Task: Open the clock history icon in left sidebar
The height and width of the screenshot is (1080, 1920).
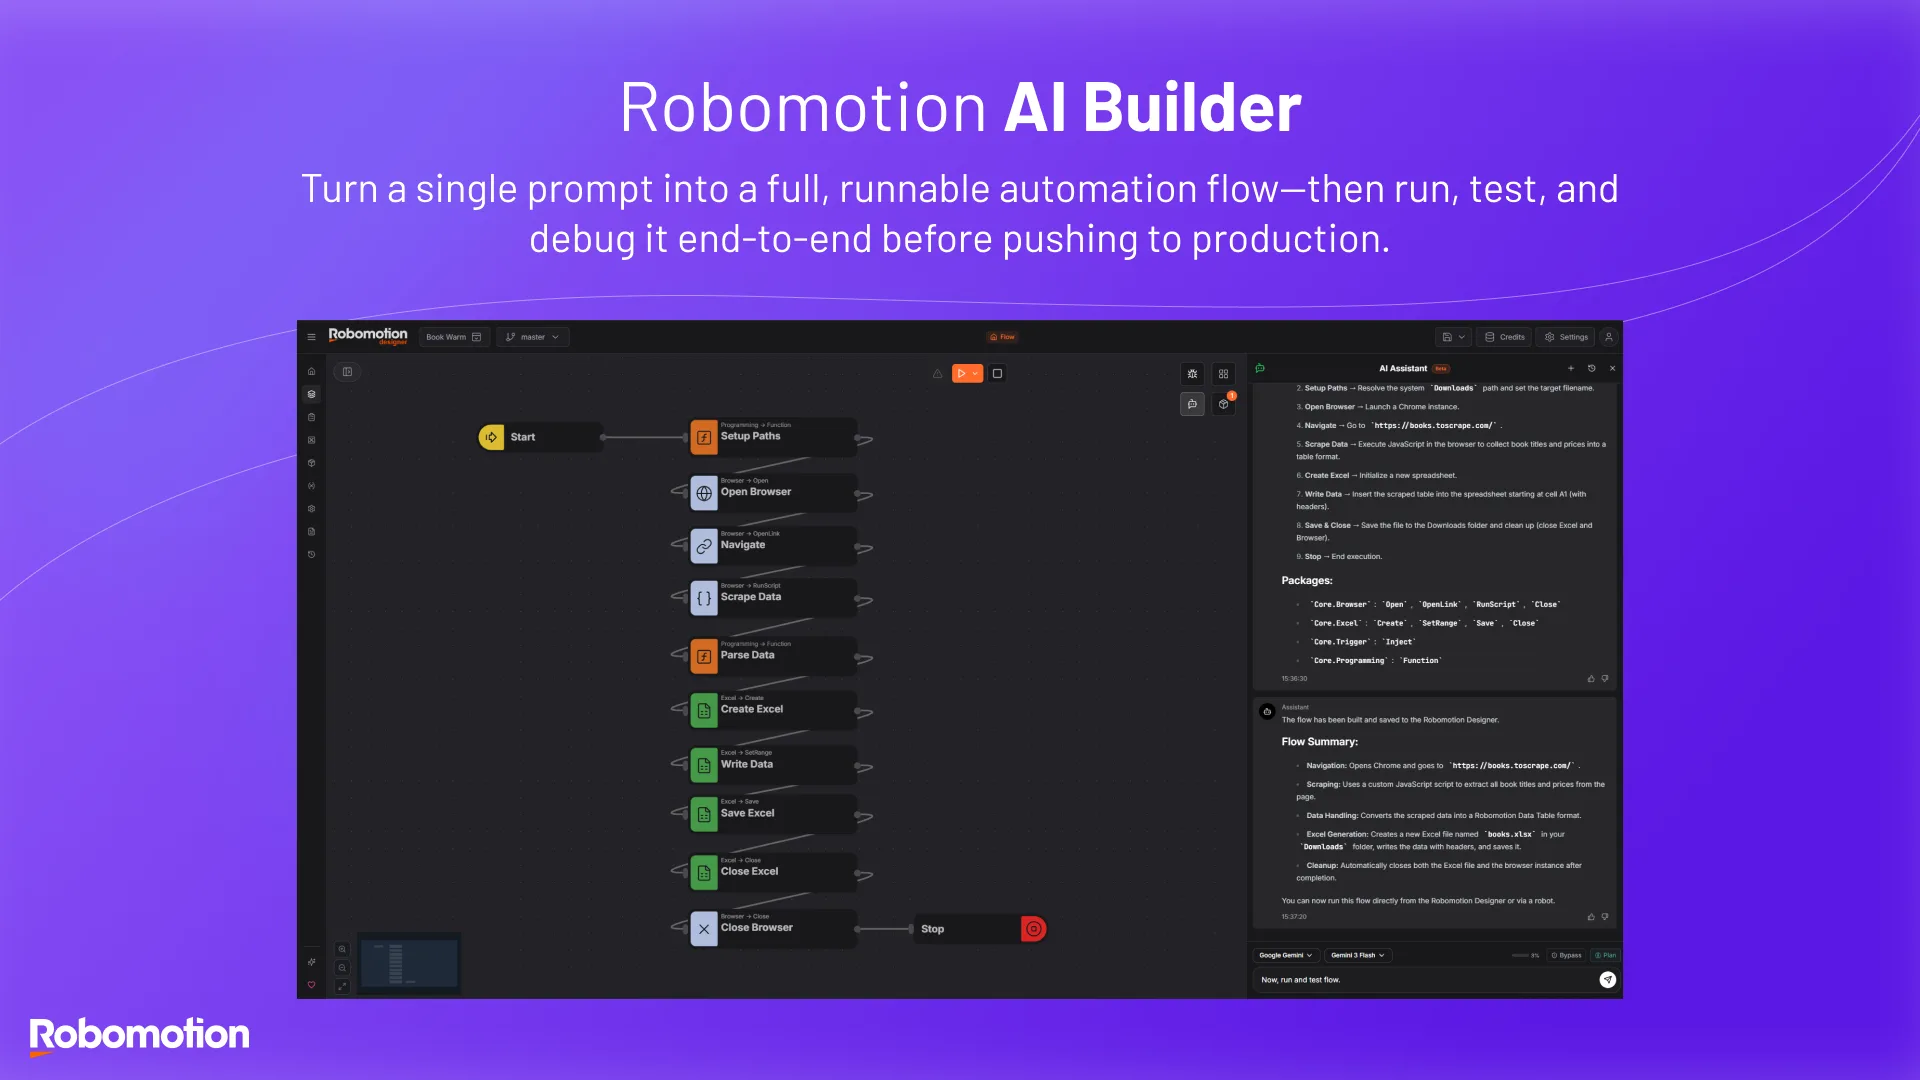Action: point(311,554)
